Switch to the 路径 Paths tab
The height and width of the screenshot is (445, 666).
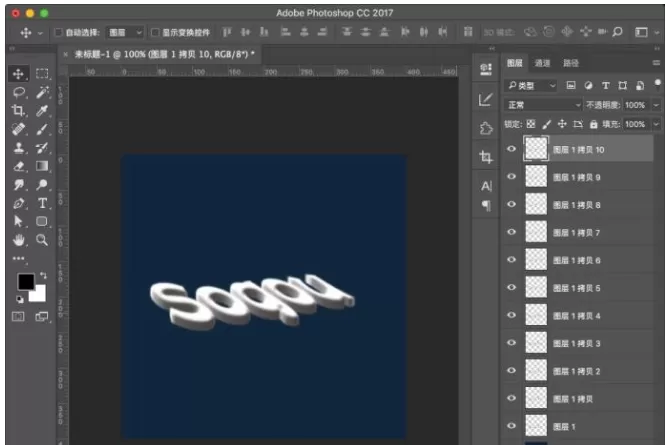(571, 63)
